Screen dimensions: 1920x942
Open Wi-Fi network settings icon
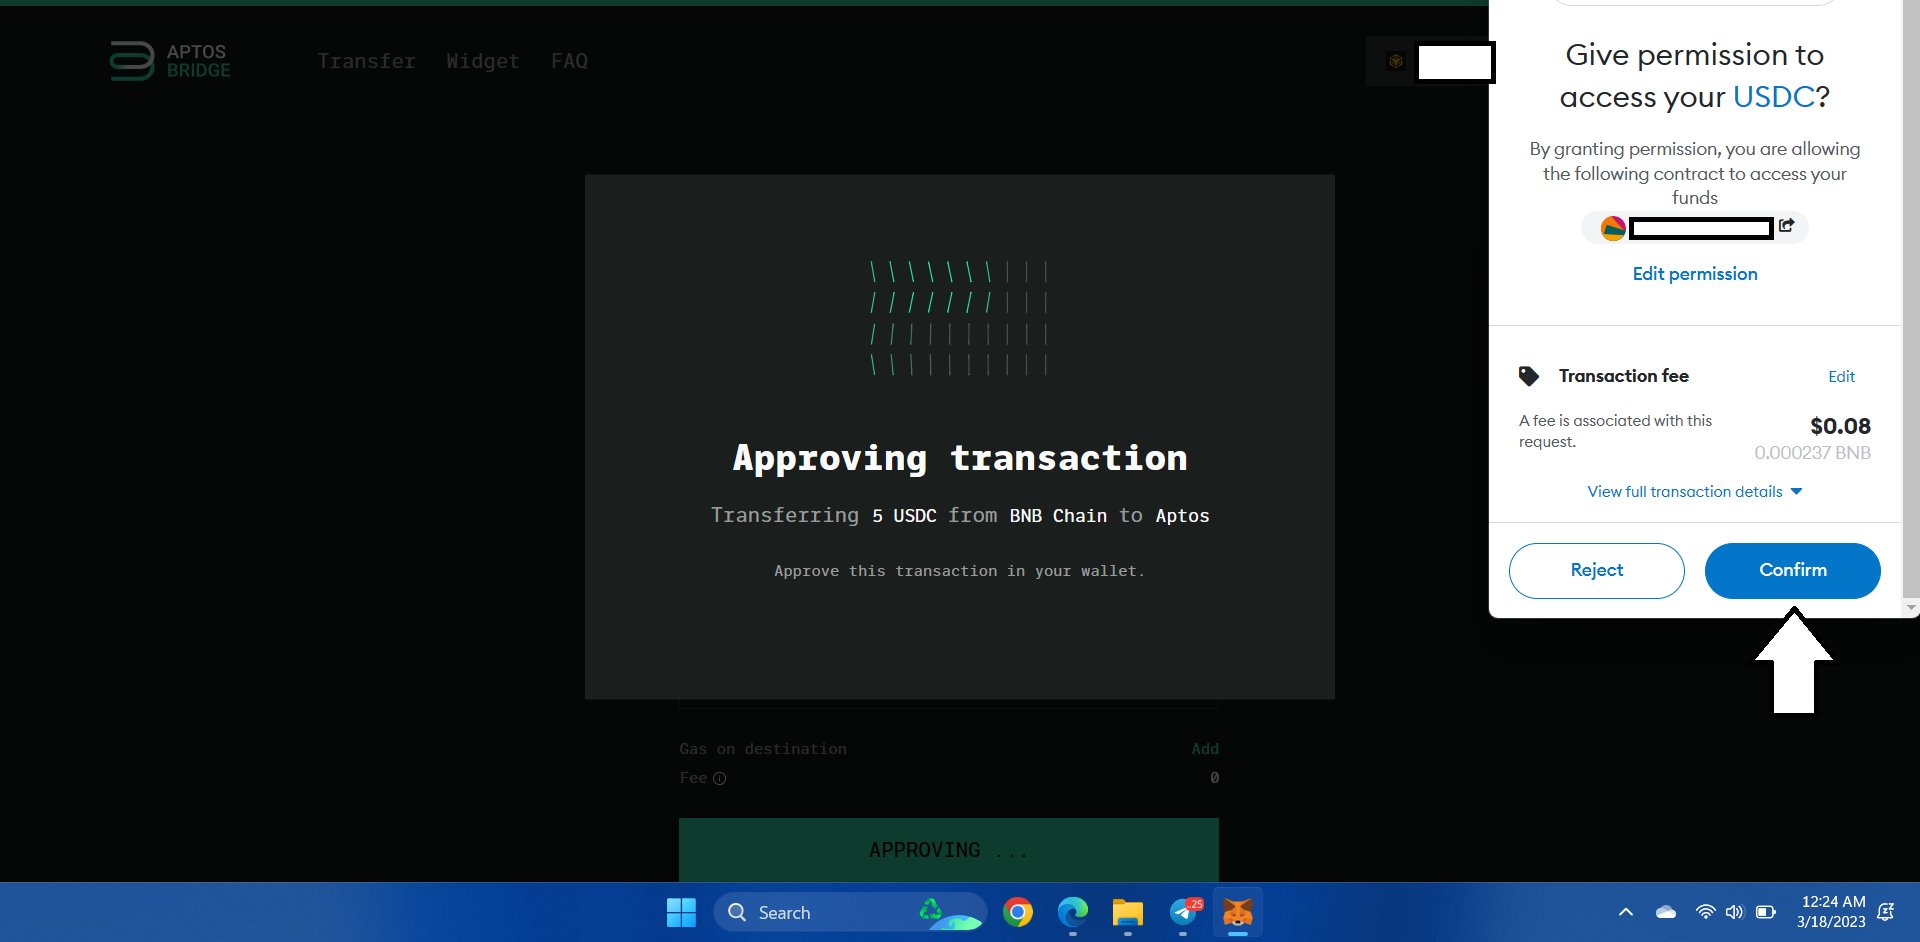pyautogui.click(x=1705, y=912)
